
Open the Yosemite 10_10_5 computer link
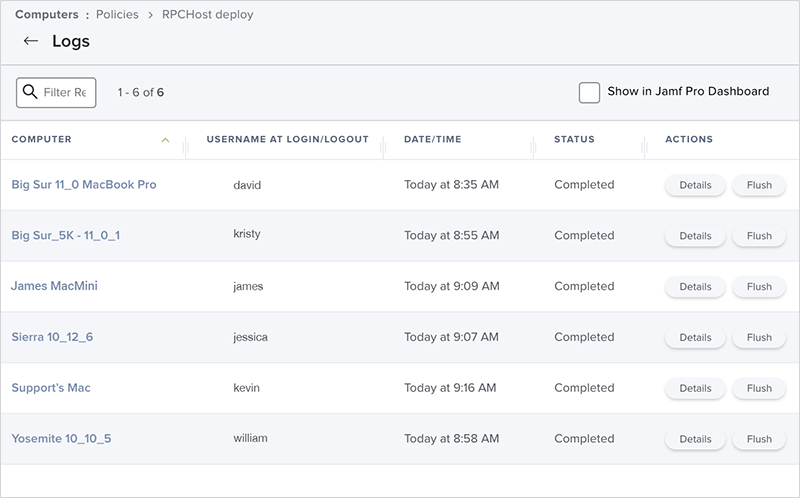tap(61, 439)
